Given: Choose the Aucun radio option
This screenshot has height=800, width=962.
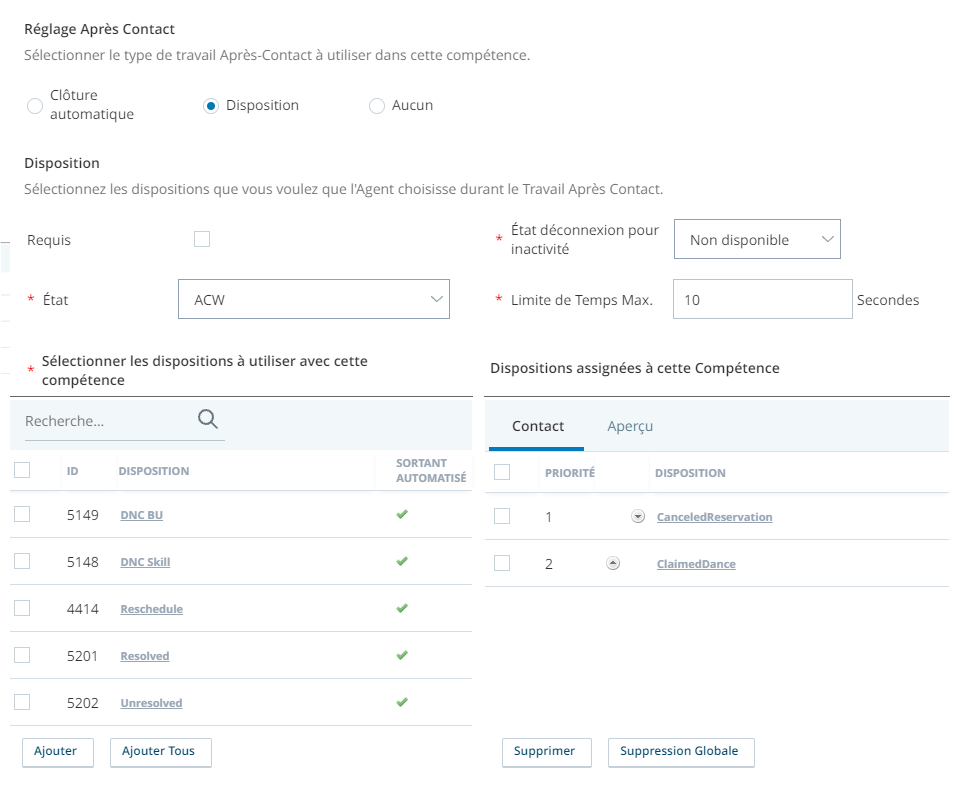Looking at the screenshot, I should point(377,106).
